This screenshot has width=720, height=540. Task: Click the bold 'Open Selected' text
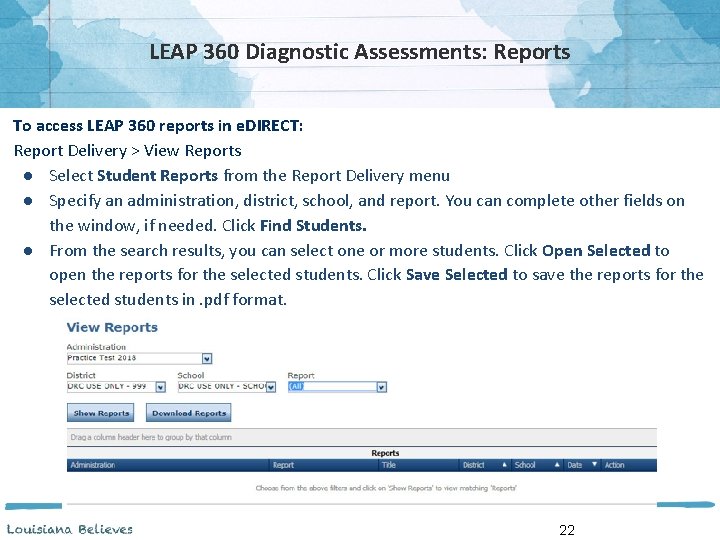(596, 250)
